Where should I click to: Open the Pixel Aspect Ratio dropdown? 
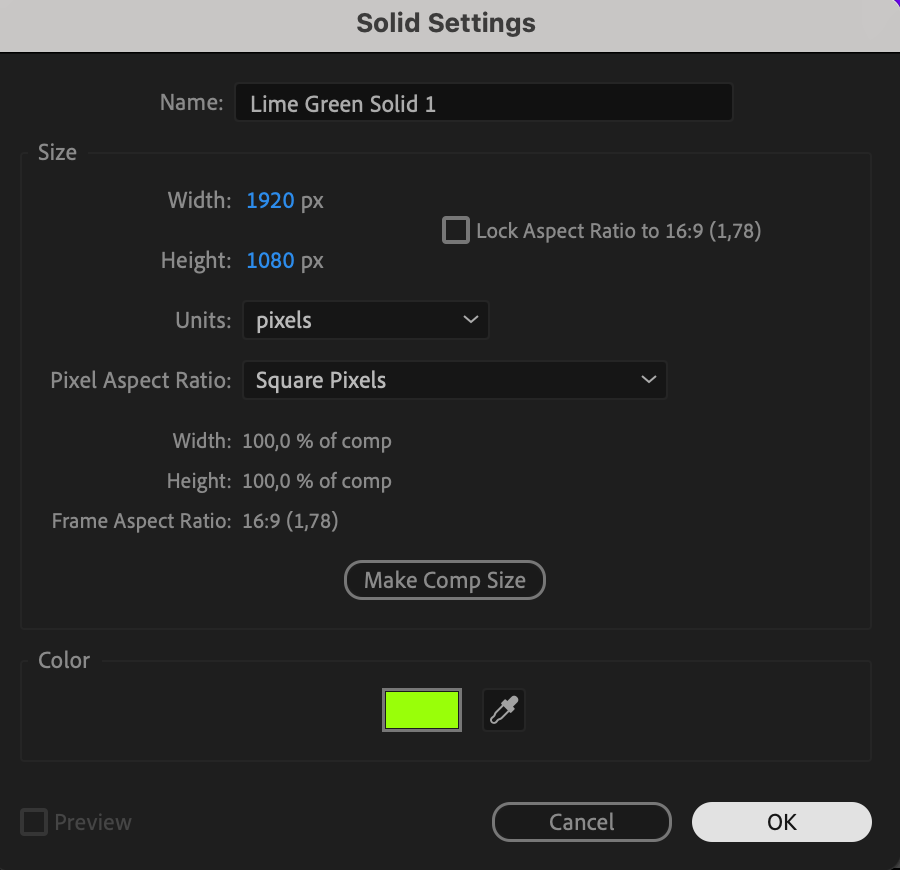tap(454, 381)
